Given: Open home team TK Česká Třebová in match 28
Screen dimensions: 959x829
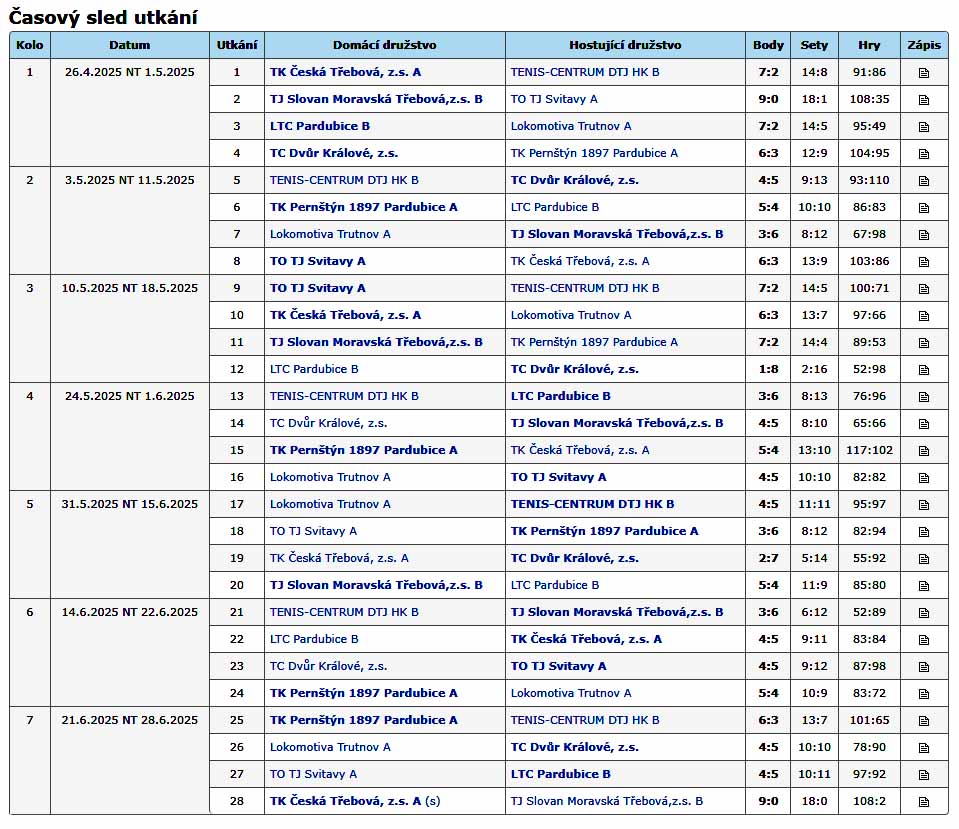Looking at the screenshot, I should tap(346, 801).
